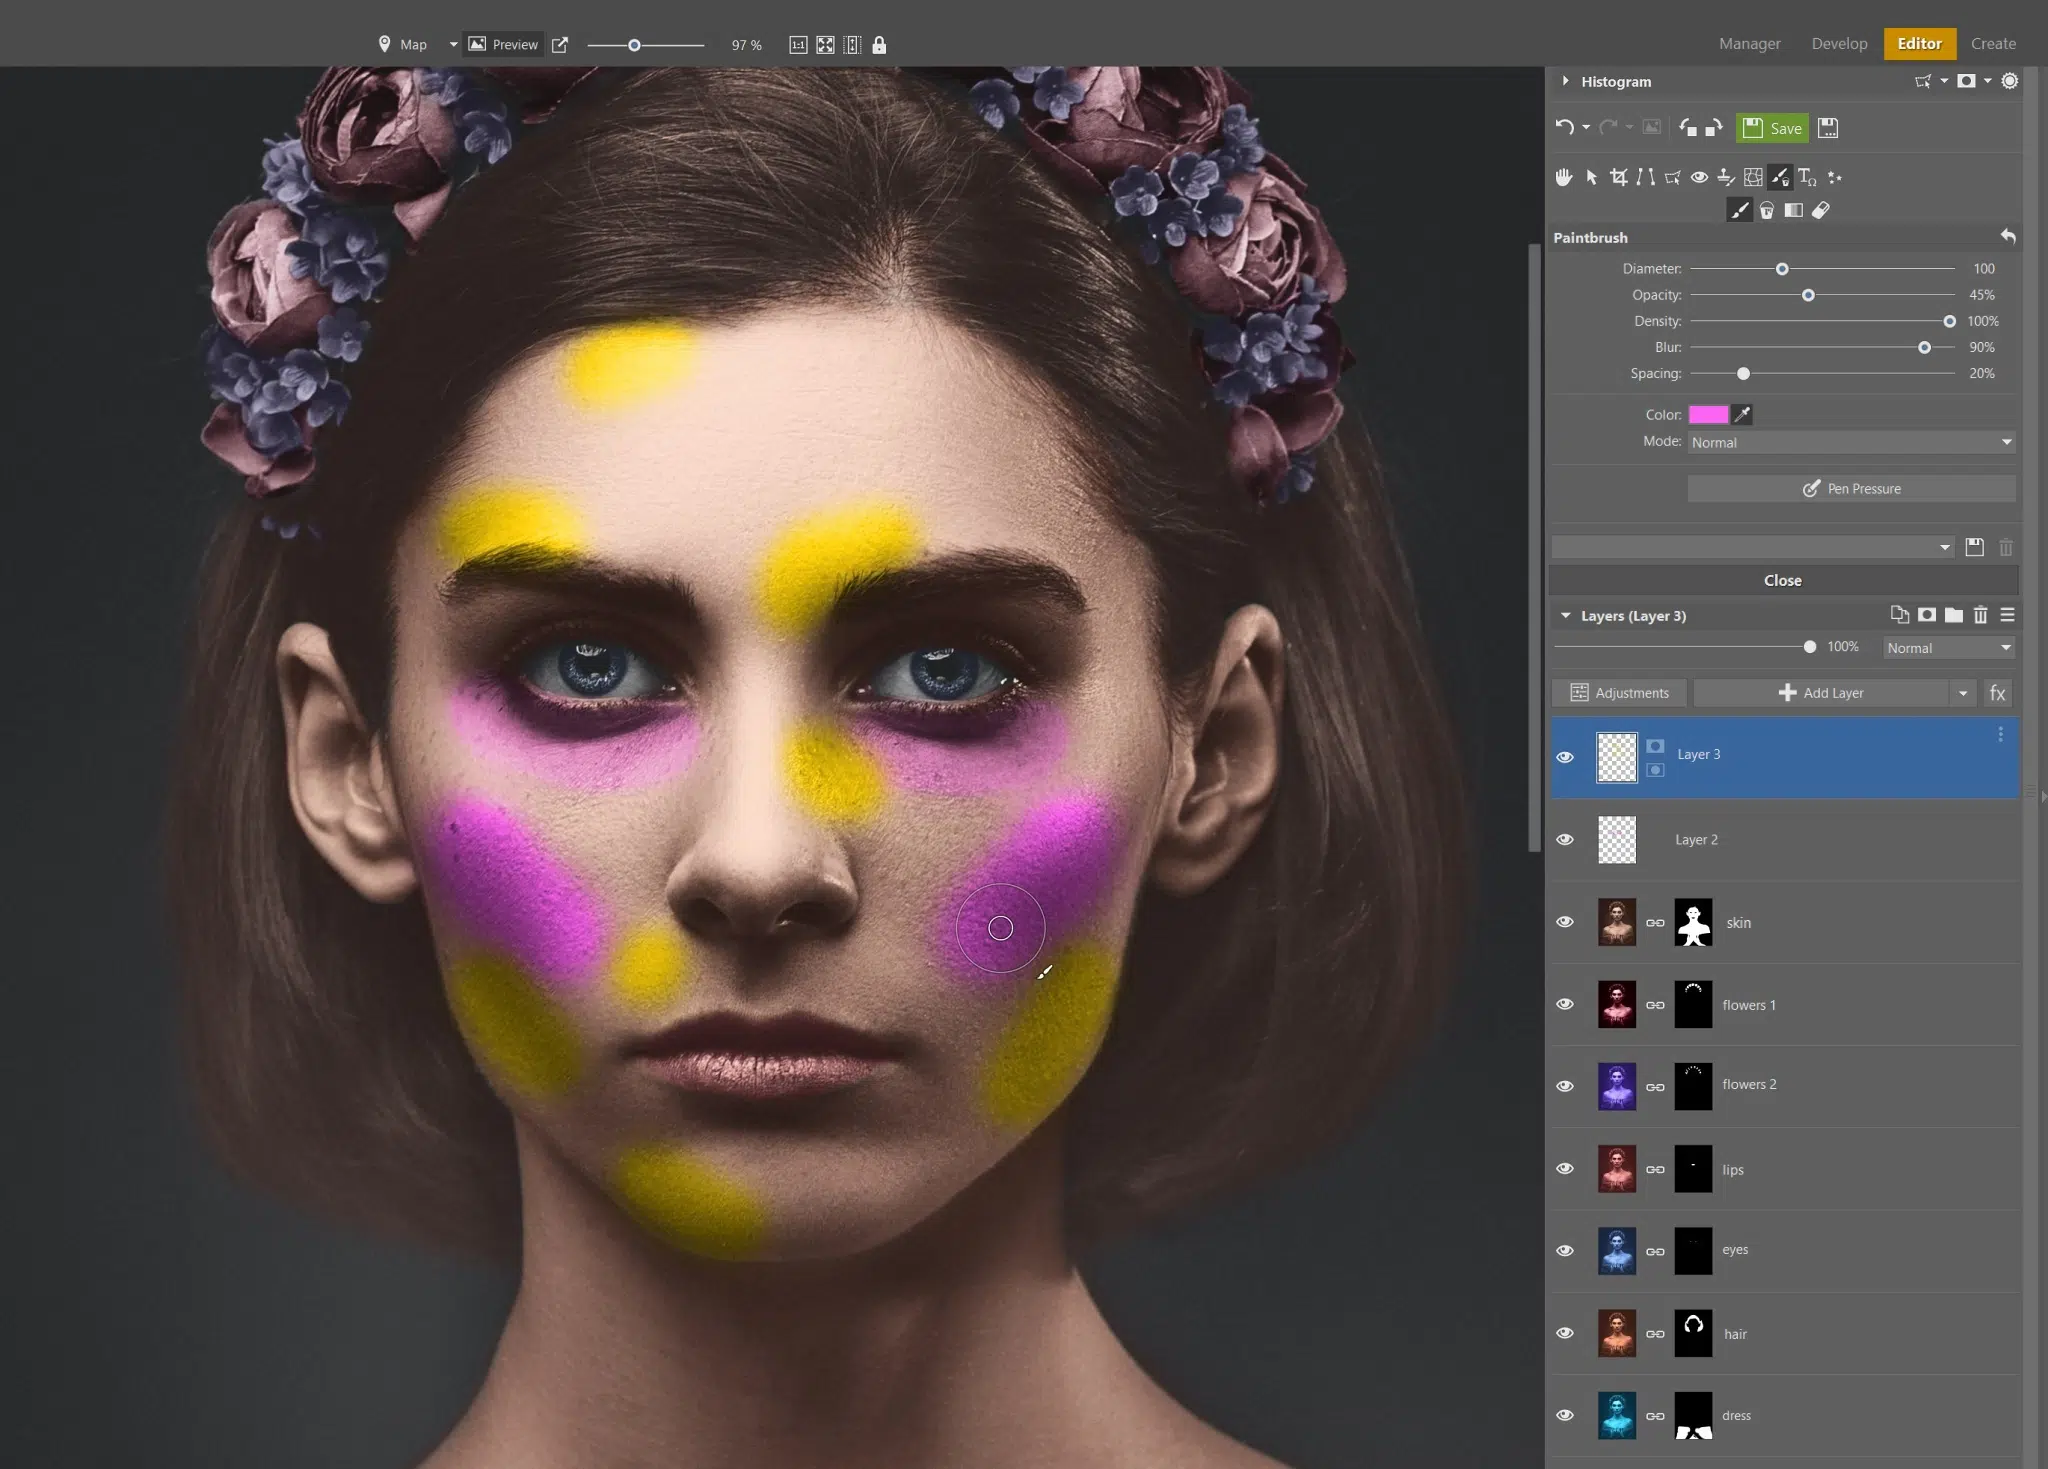This screenshot has height=1469, width=2048.
Task: Open the Text tool
Action: pyautogui.click(x=1808, y=177)
